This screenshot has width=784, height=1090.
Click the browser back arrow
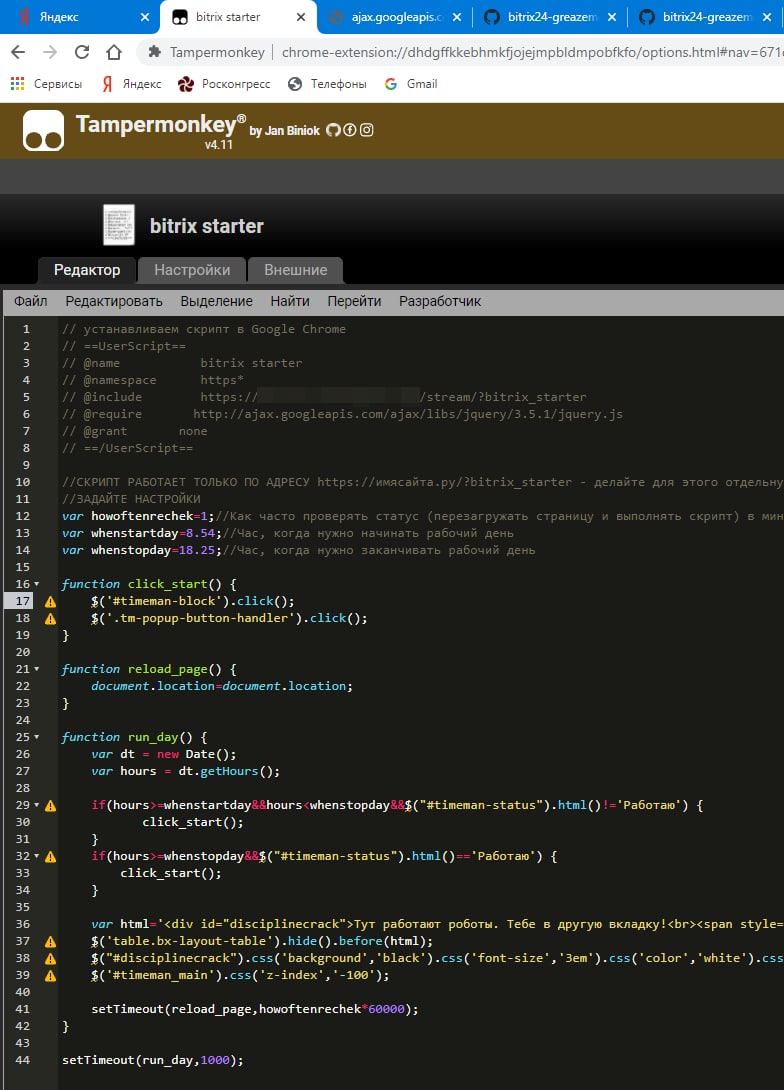pyautogui.click(x=18, y=51)
